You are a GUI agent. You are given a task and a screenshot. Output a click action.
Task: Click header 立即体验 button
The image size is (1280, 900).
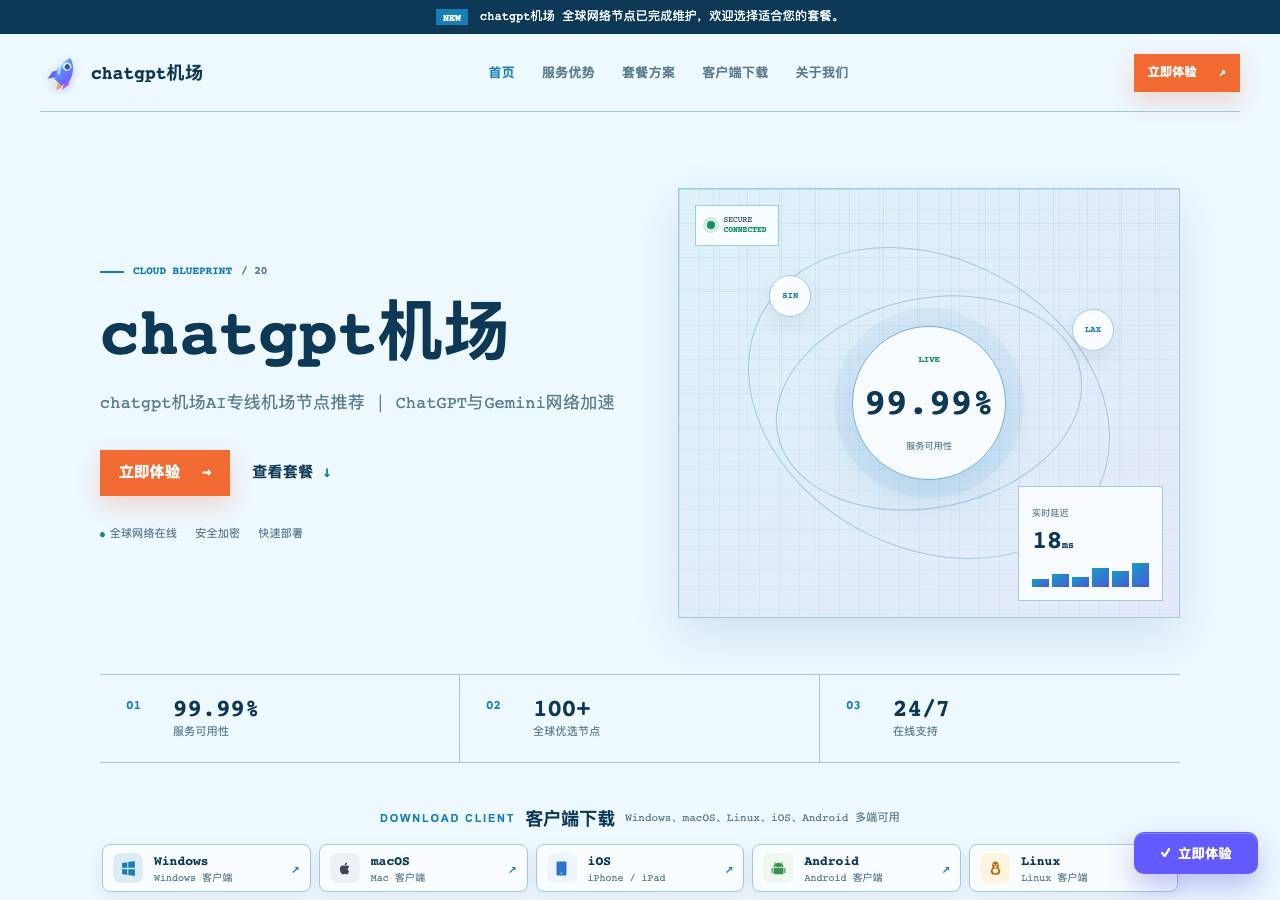1187,73
